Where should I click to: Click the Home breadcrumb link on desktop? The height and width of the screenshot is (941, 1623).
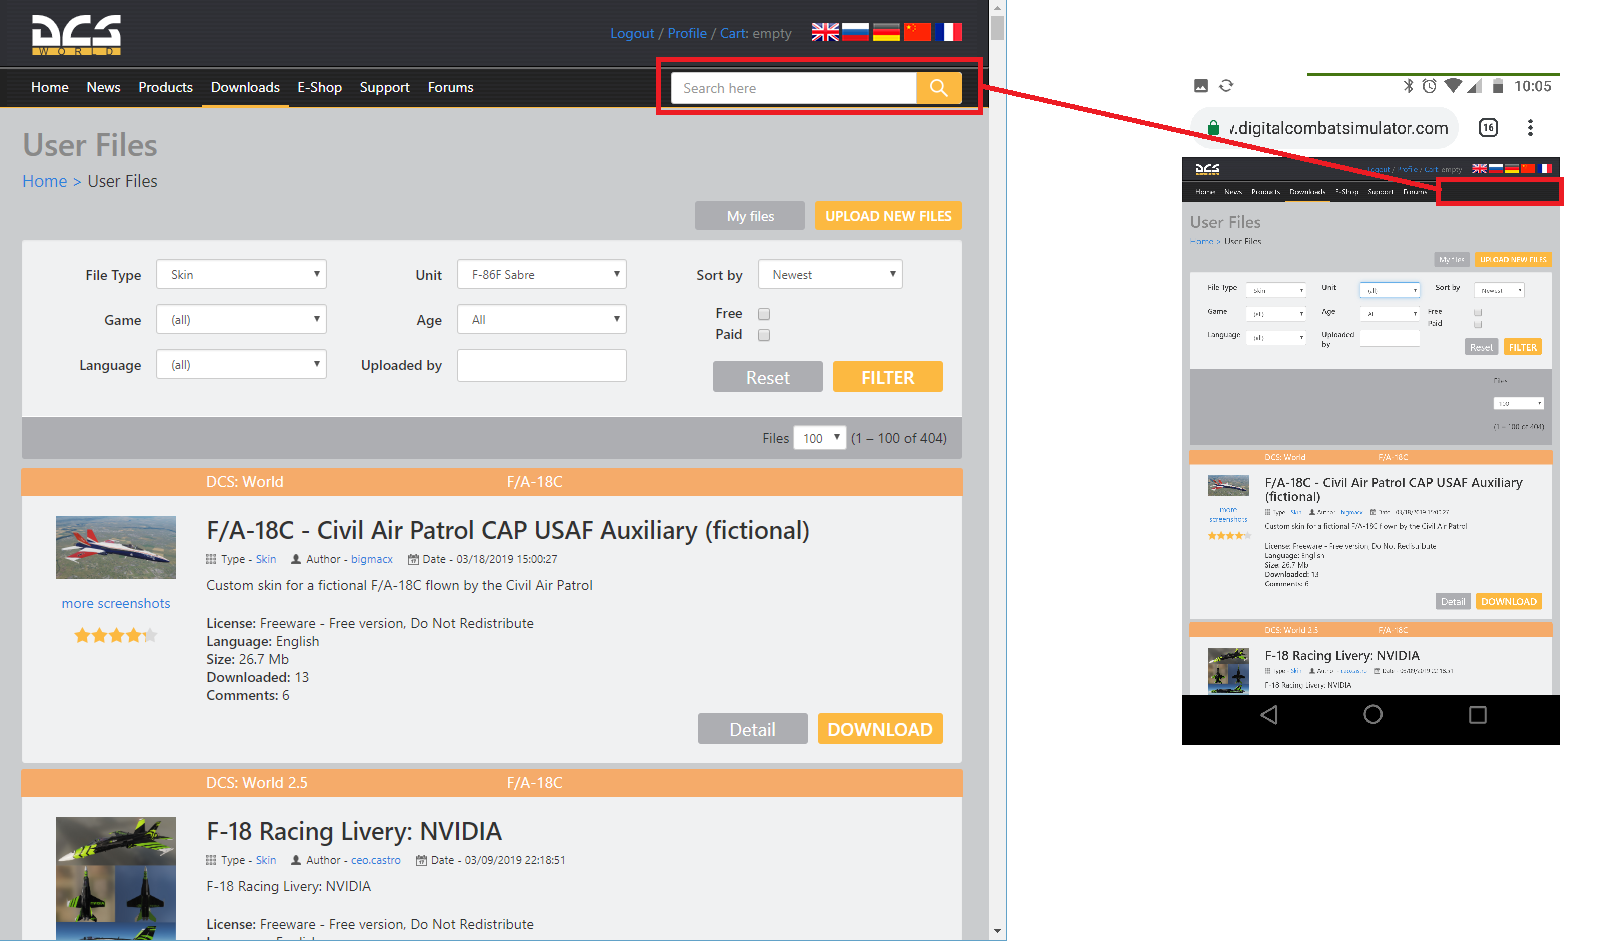click(x=45, y=181)
